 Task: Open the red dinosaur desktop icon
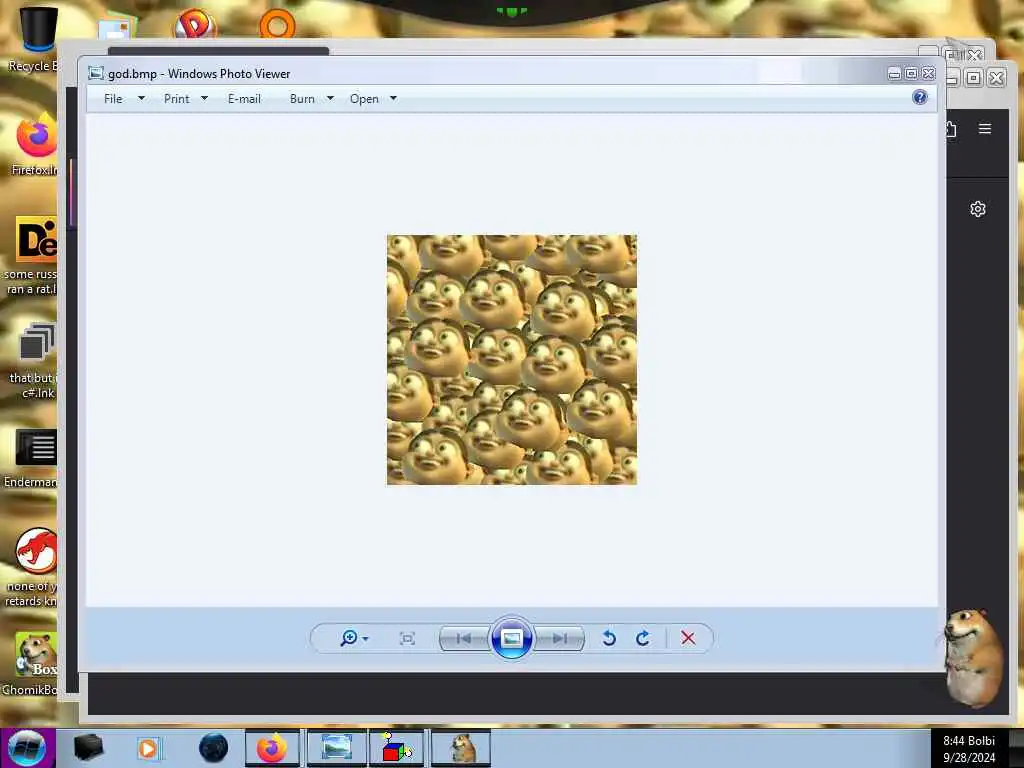point(34,567)
